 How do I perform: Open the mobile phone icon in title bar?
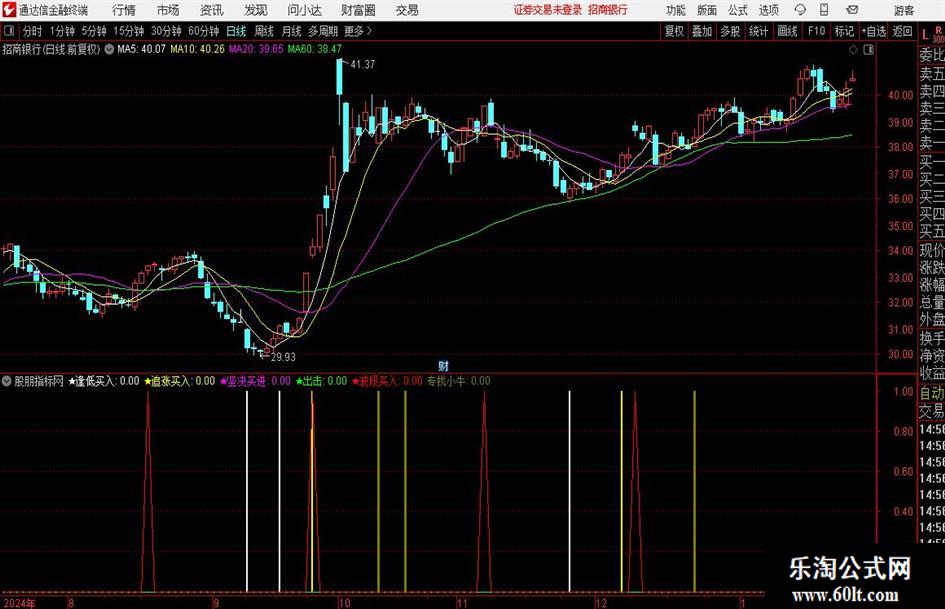point(824,10)
